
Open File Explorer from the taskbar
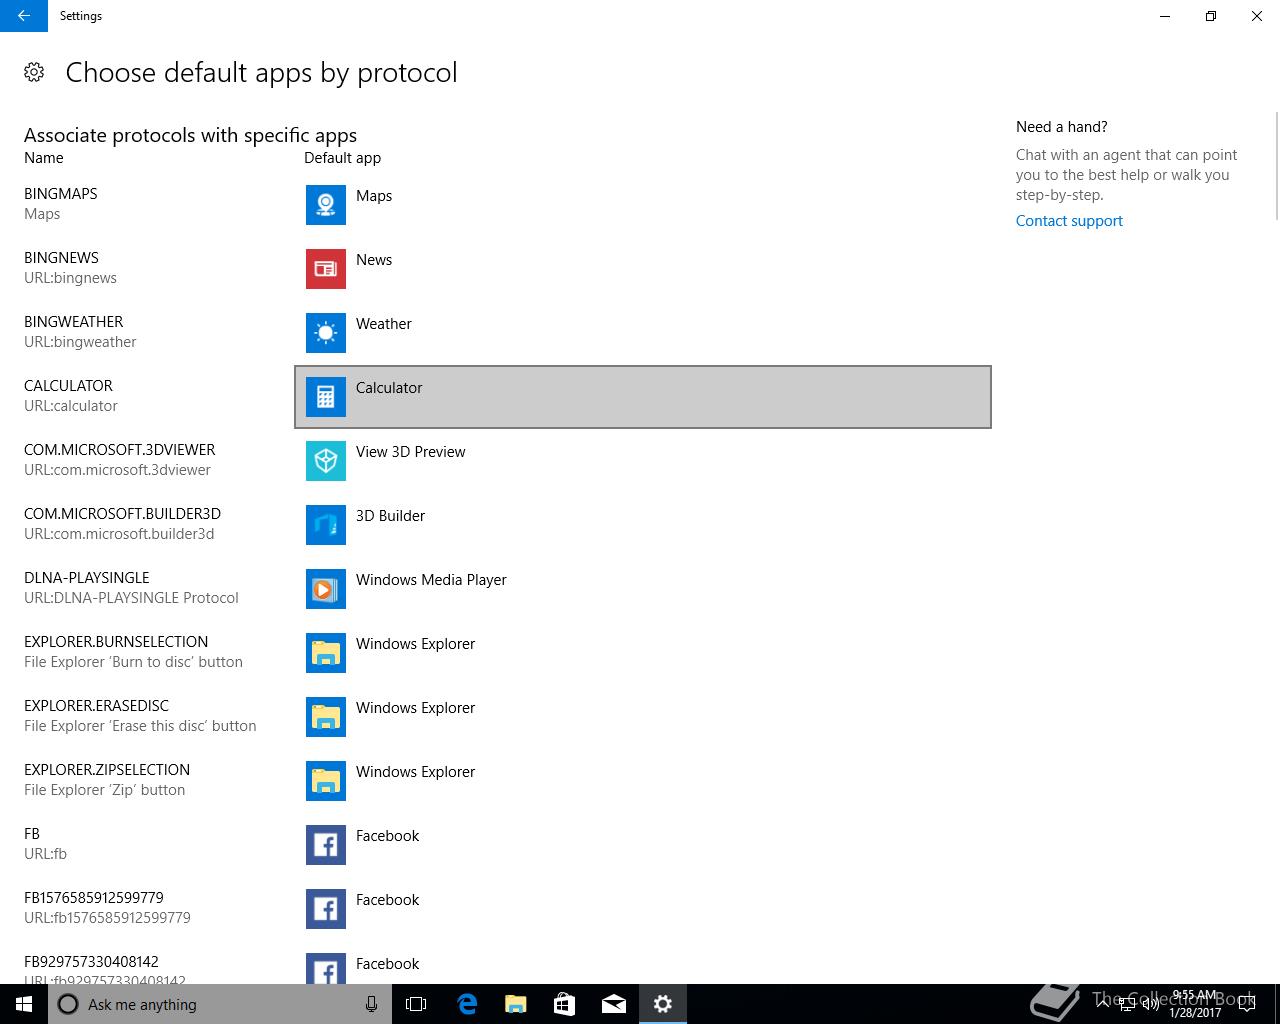515,1004
